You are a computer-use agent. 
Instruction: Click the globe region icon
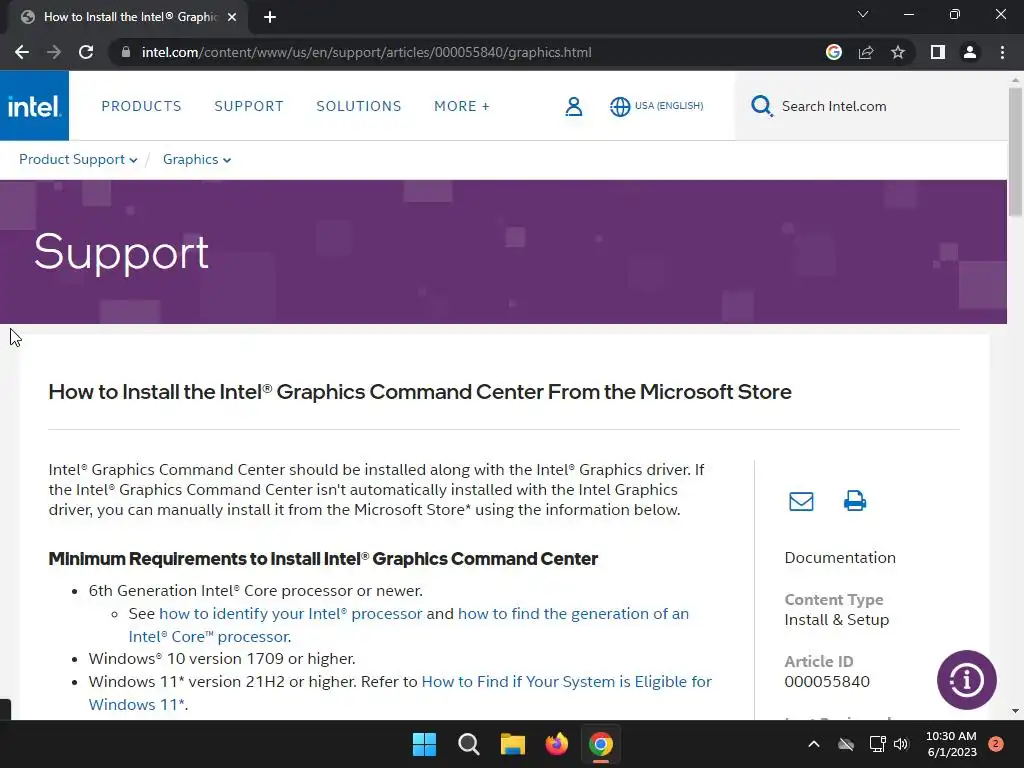(x=620, y=106)
